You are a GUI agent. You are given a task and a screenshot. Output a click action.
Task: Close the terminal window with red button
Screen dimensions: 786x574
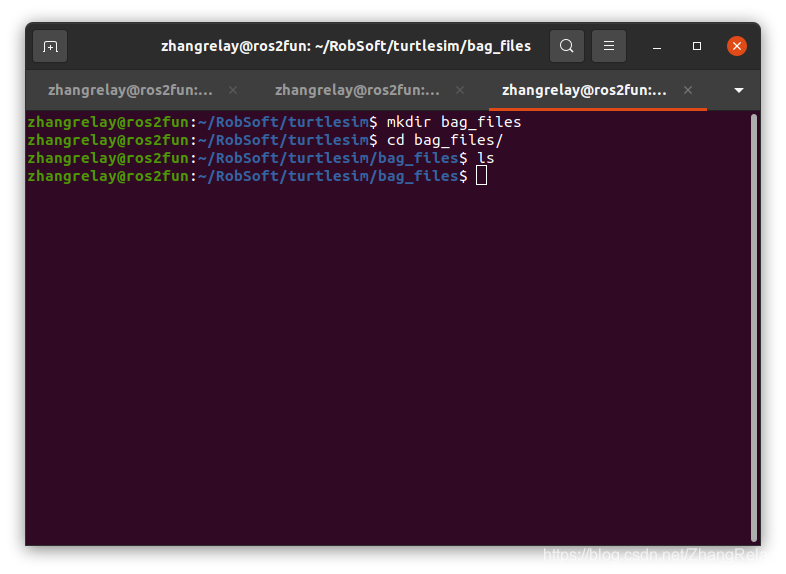click(737, 46)
